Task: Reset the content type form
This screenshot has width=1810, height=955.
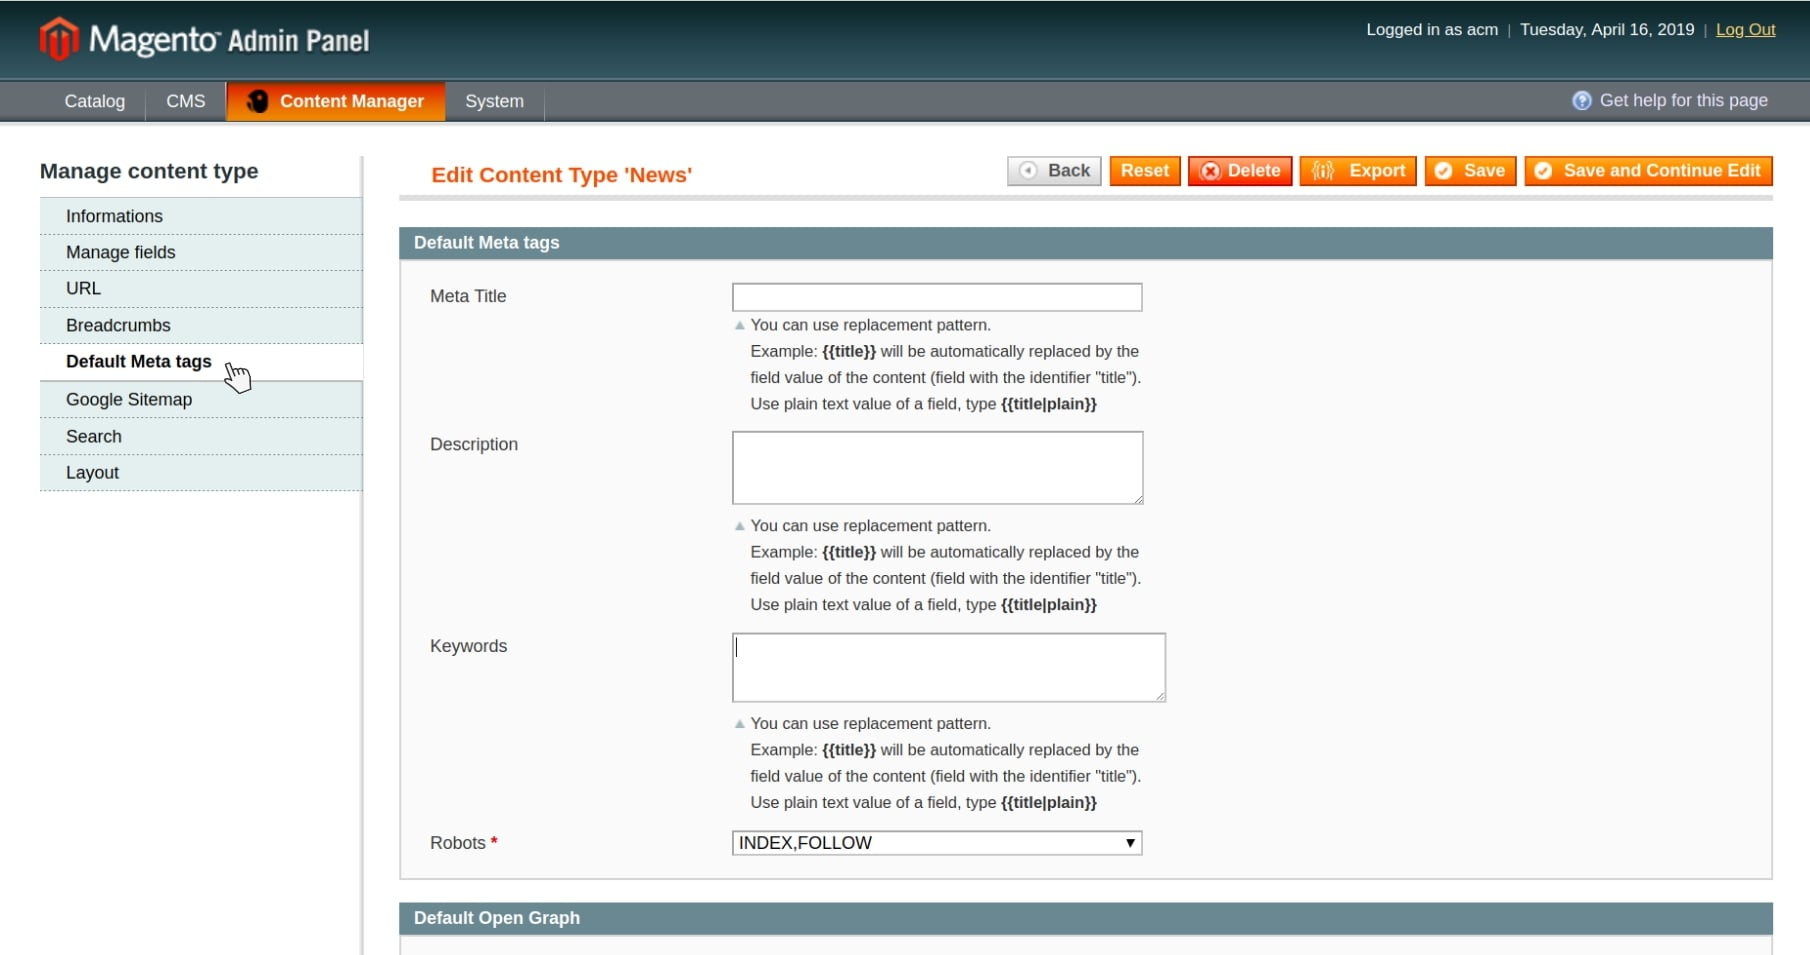Action: tap(1144, 171)
